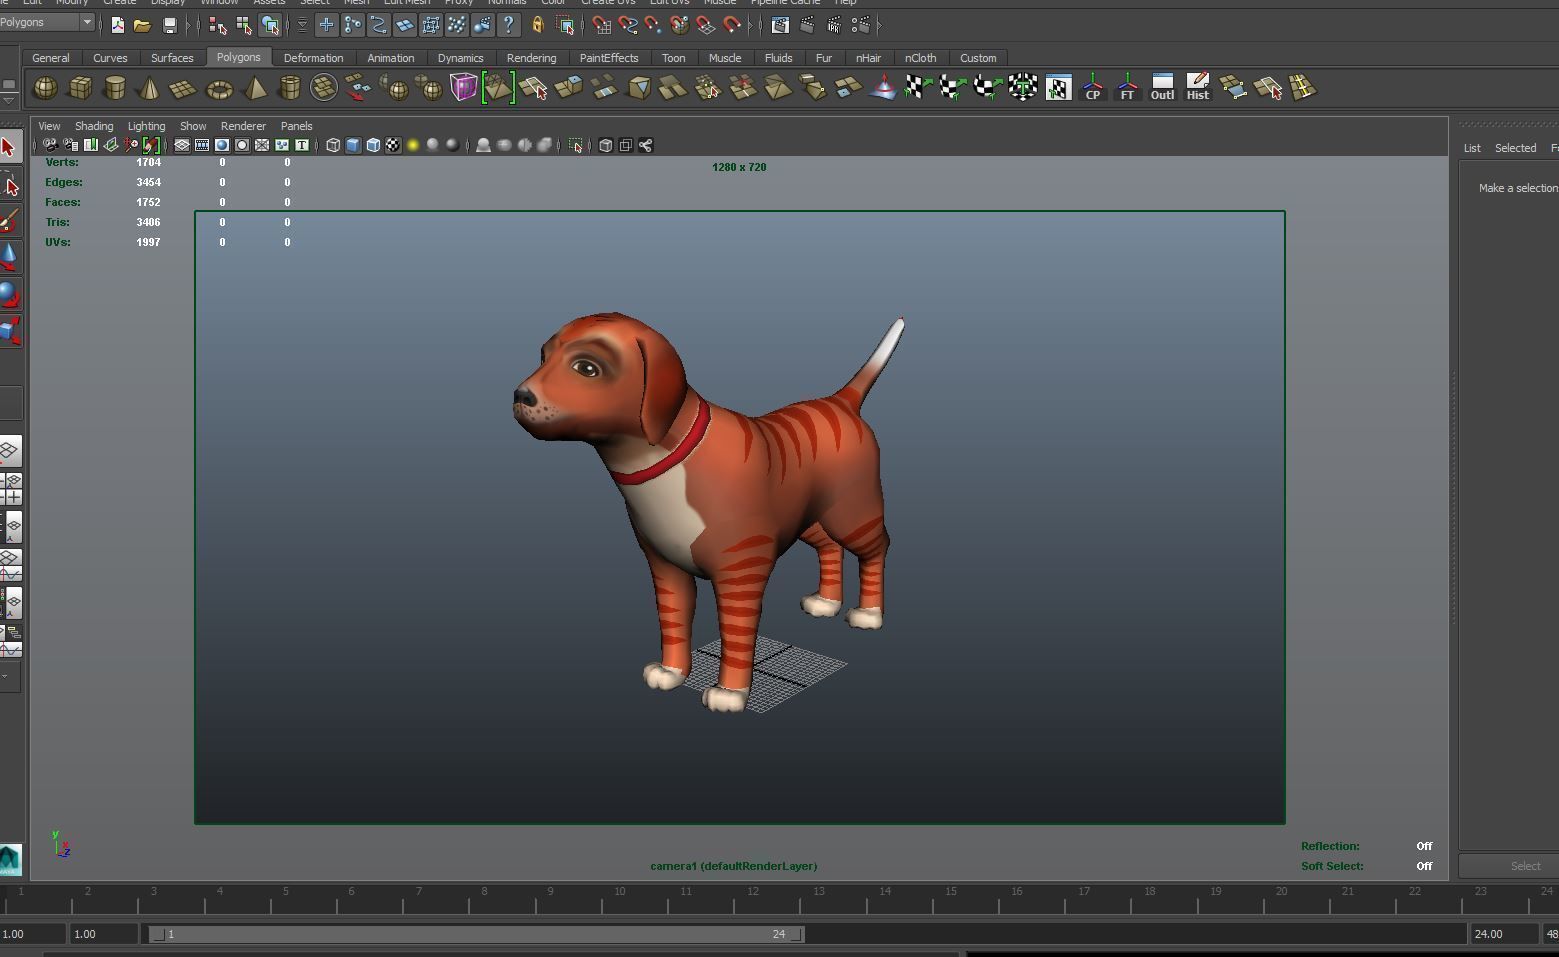The width and height of the screenshot is (1559, 957).
Task: Open the Outliner via Outl shelf icon
Action: tap(1162, 88)
